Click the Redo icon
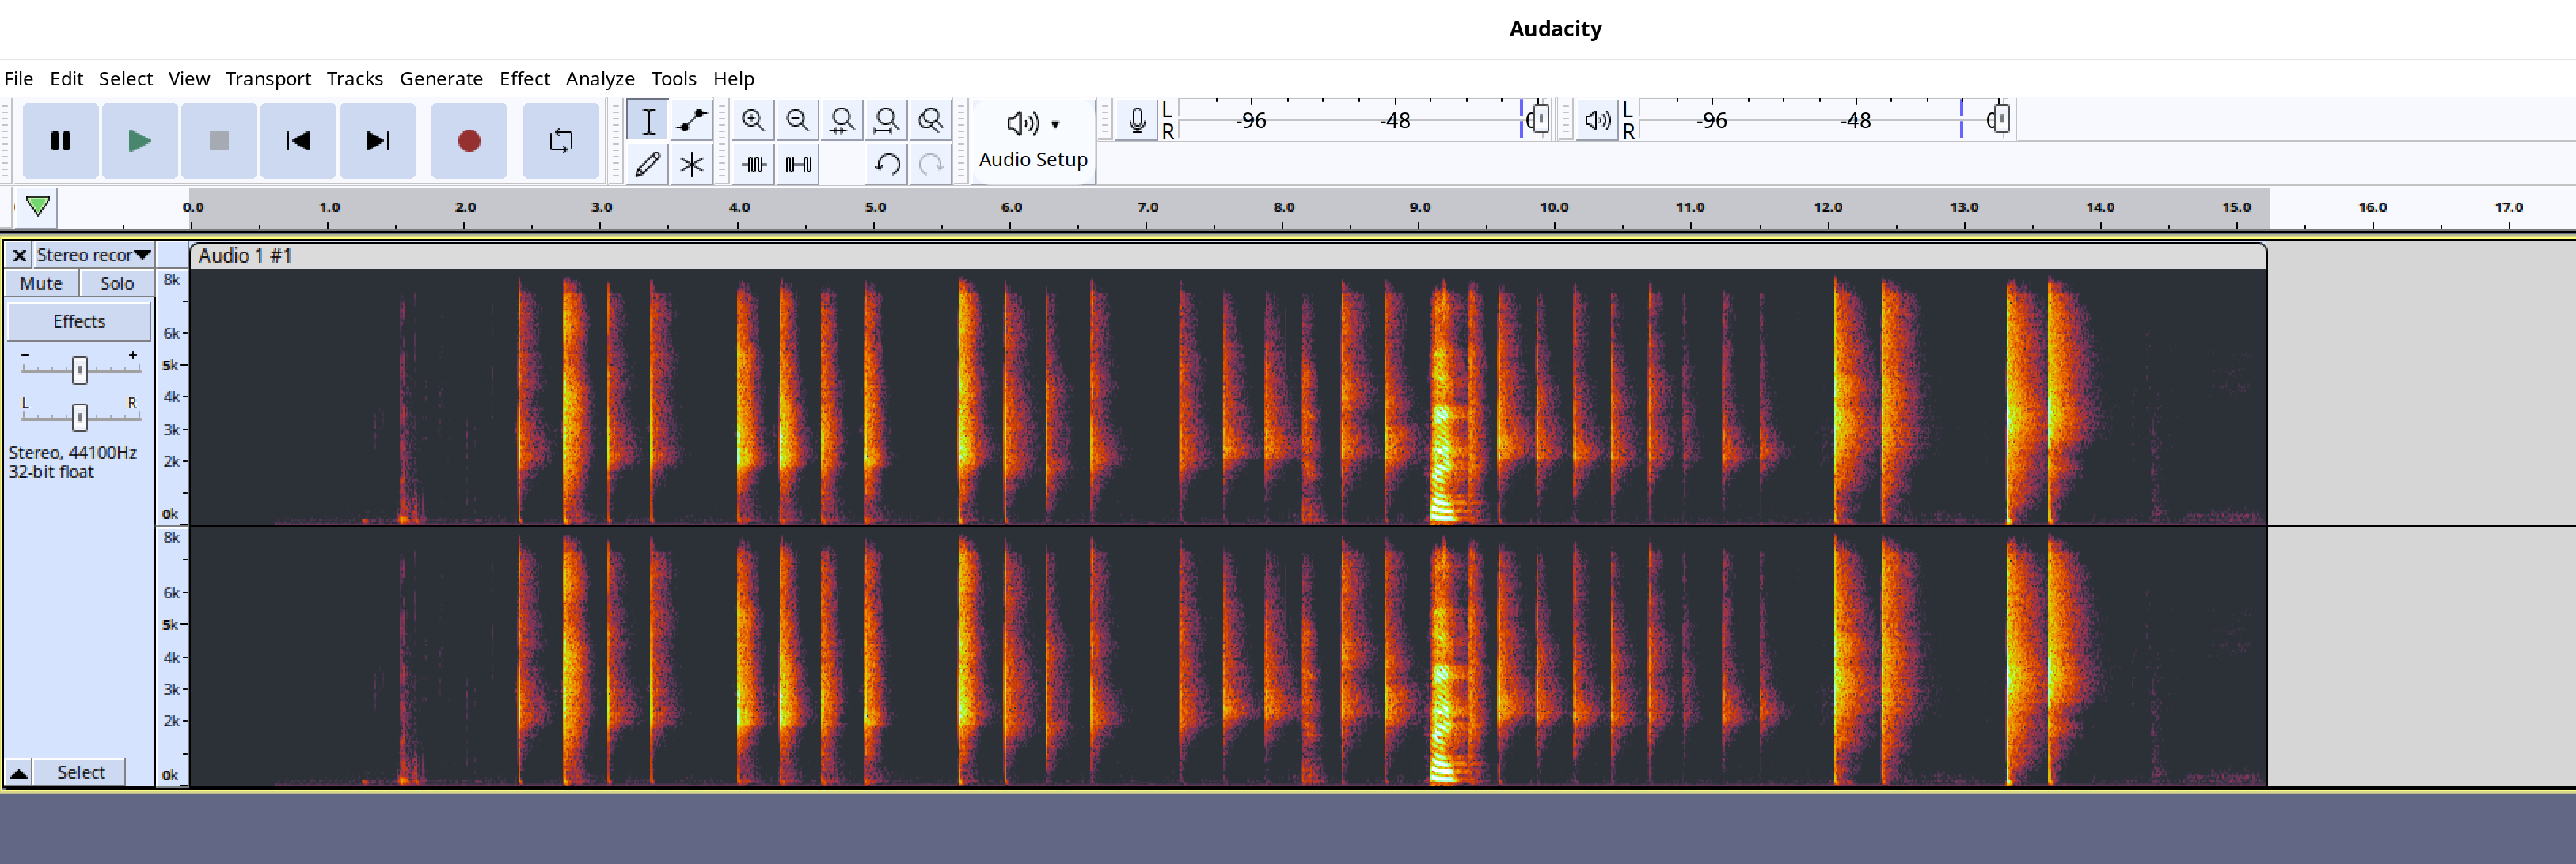This screenshot has height=864, width=2576. [930, 164]
